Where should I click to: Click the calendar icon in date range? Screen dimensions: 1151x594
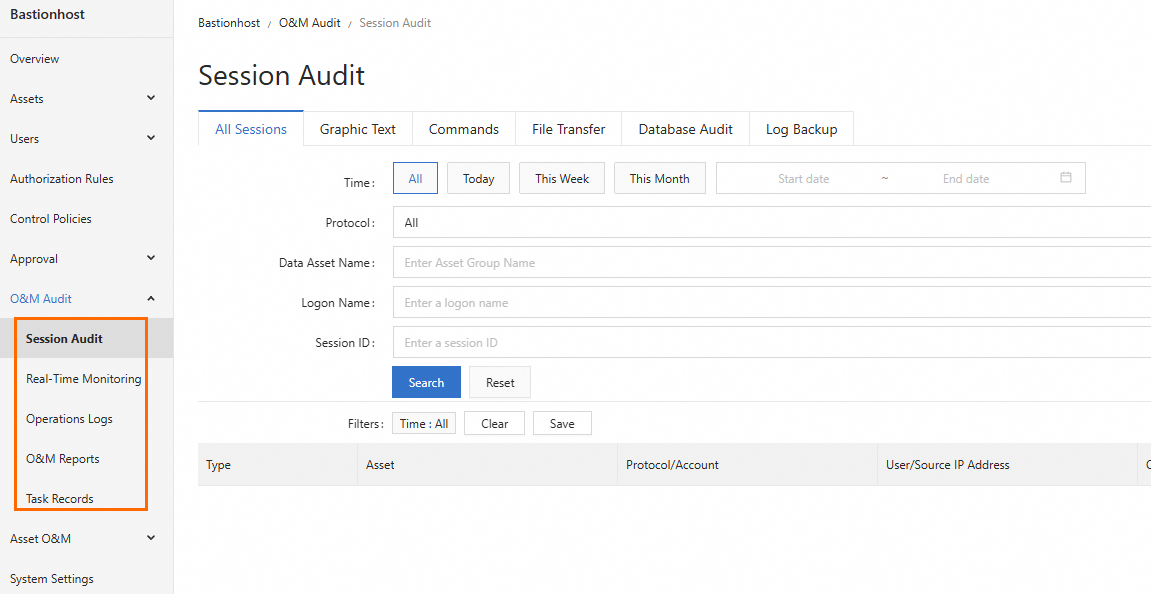coord(1065,178)
